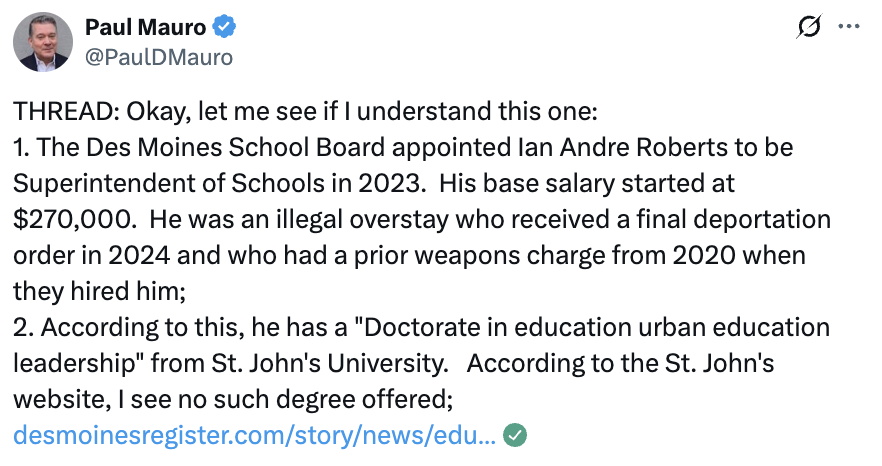
Task: Click the Grok slashed-circle icon
Action: click(x=807, y=29)
